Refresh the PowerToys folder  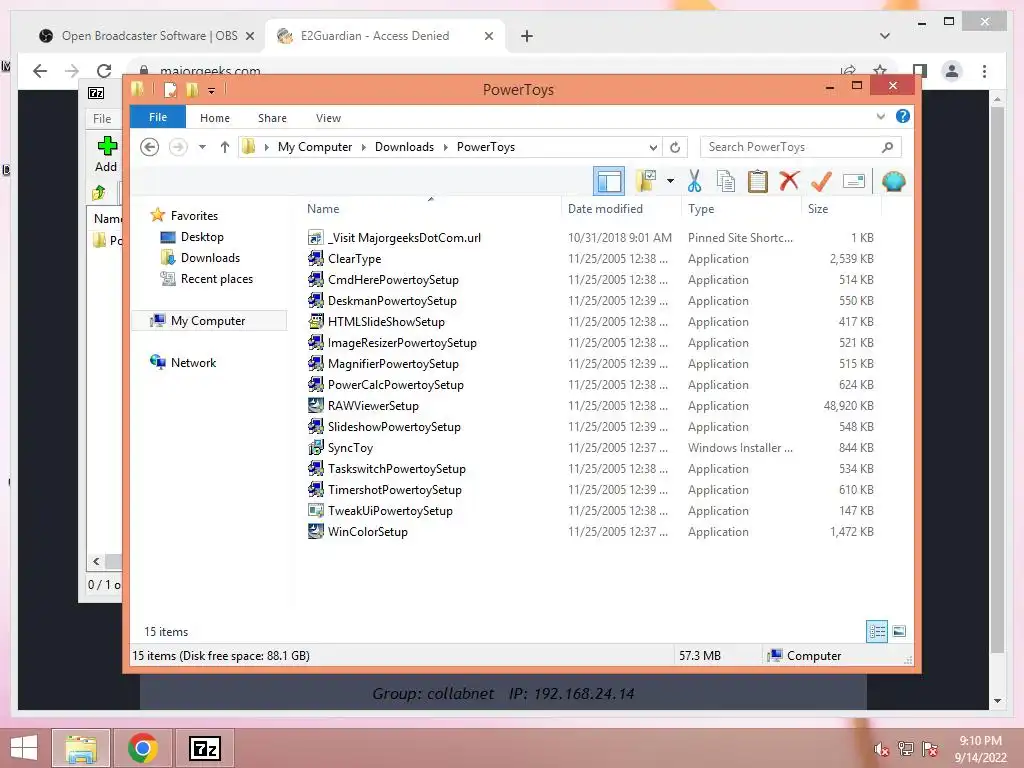pyautogui.click(x=675, y=147)
